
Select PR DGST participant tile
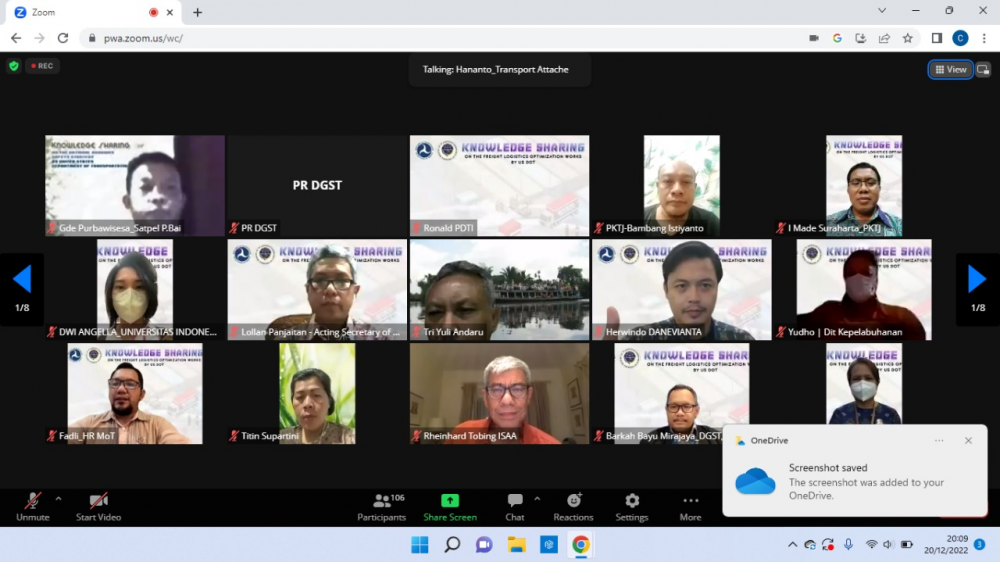tap(317, 185)
